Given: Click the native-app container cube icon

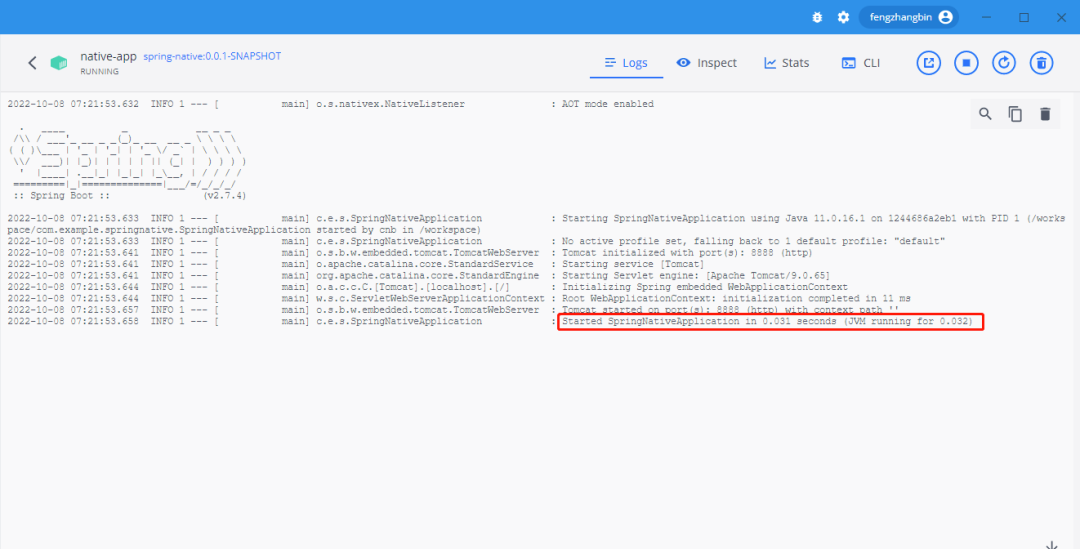Looking at the screenshot, I should pyautogui.click(x=59, y=63).
